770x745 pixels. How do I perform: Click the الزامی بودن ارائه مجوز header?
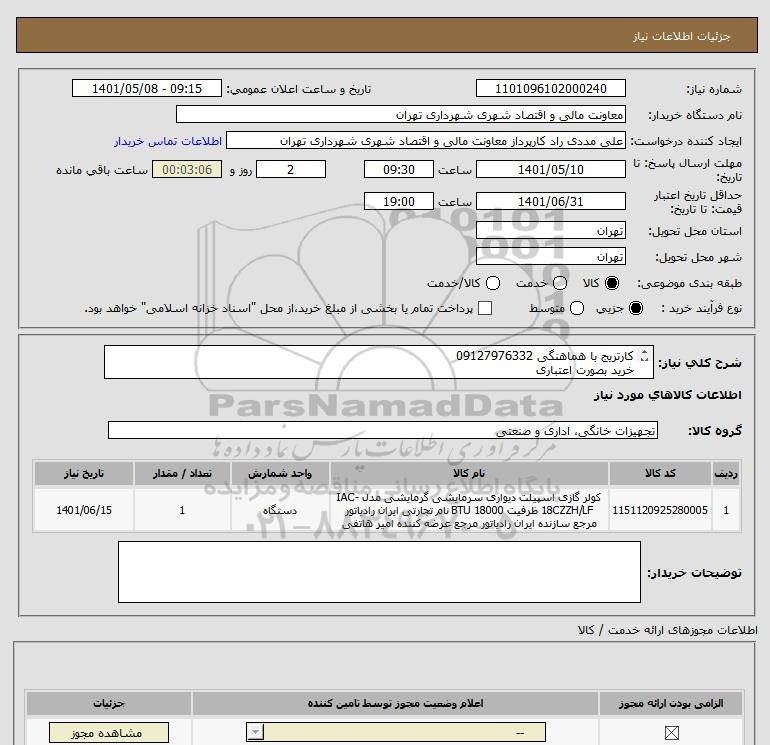(x=671, y=703)
